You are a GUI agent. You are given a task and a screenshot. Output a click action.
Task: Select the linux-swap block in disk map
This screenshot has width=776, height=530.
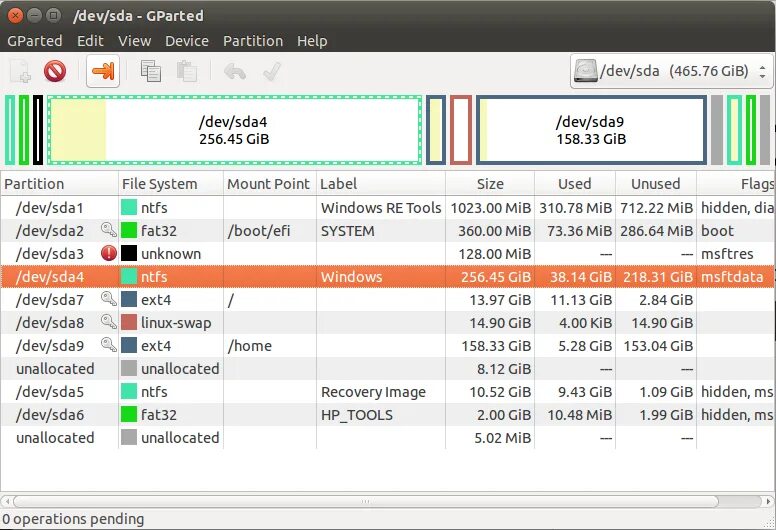pos(461,130)
